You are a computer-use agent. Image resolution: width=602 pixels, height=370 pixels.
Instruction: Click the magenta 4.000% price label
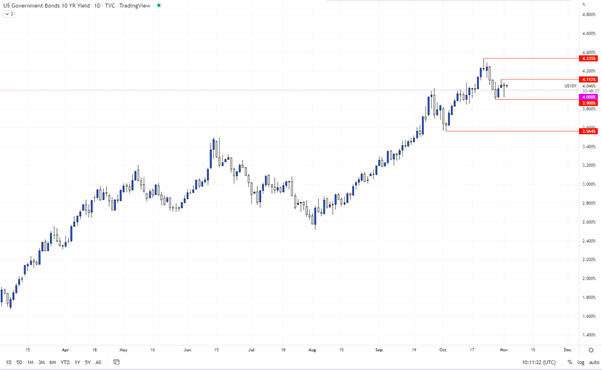[x=589, y=97]
